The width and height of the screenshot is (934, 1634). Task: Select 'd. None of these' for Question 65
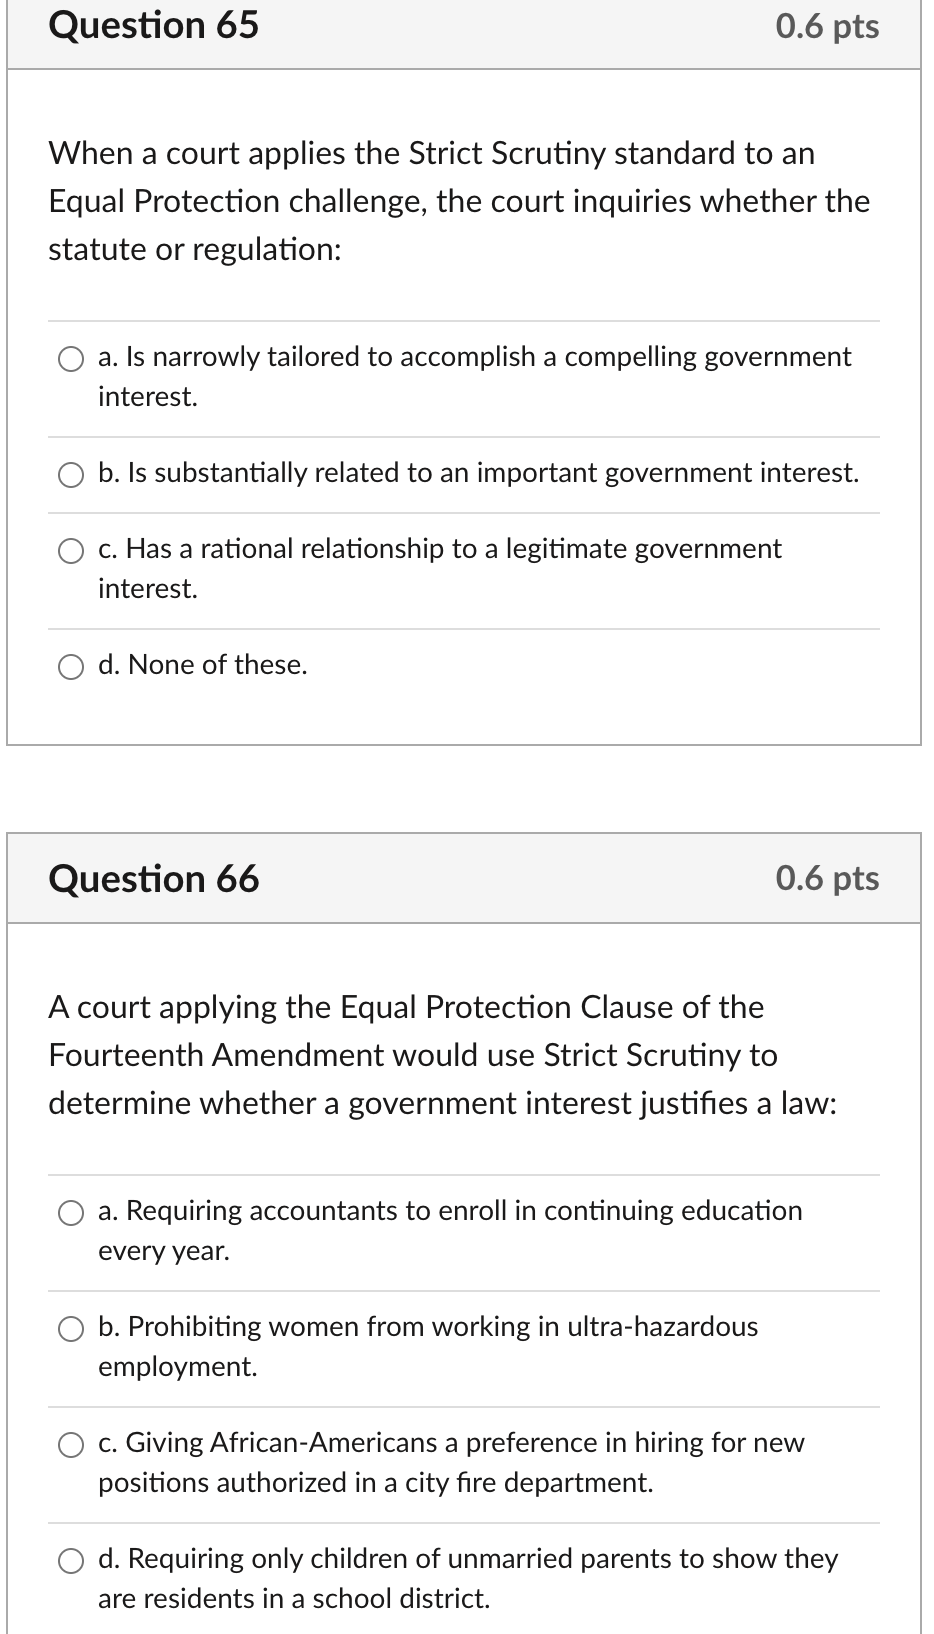pos(71,666)
